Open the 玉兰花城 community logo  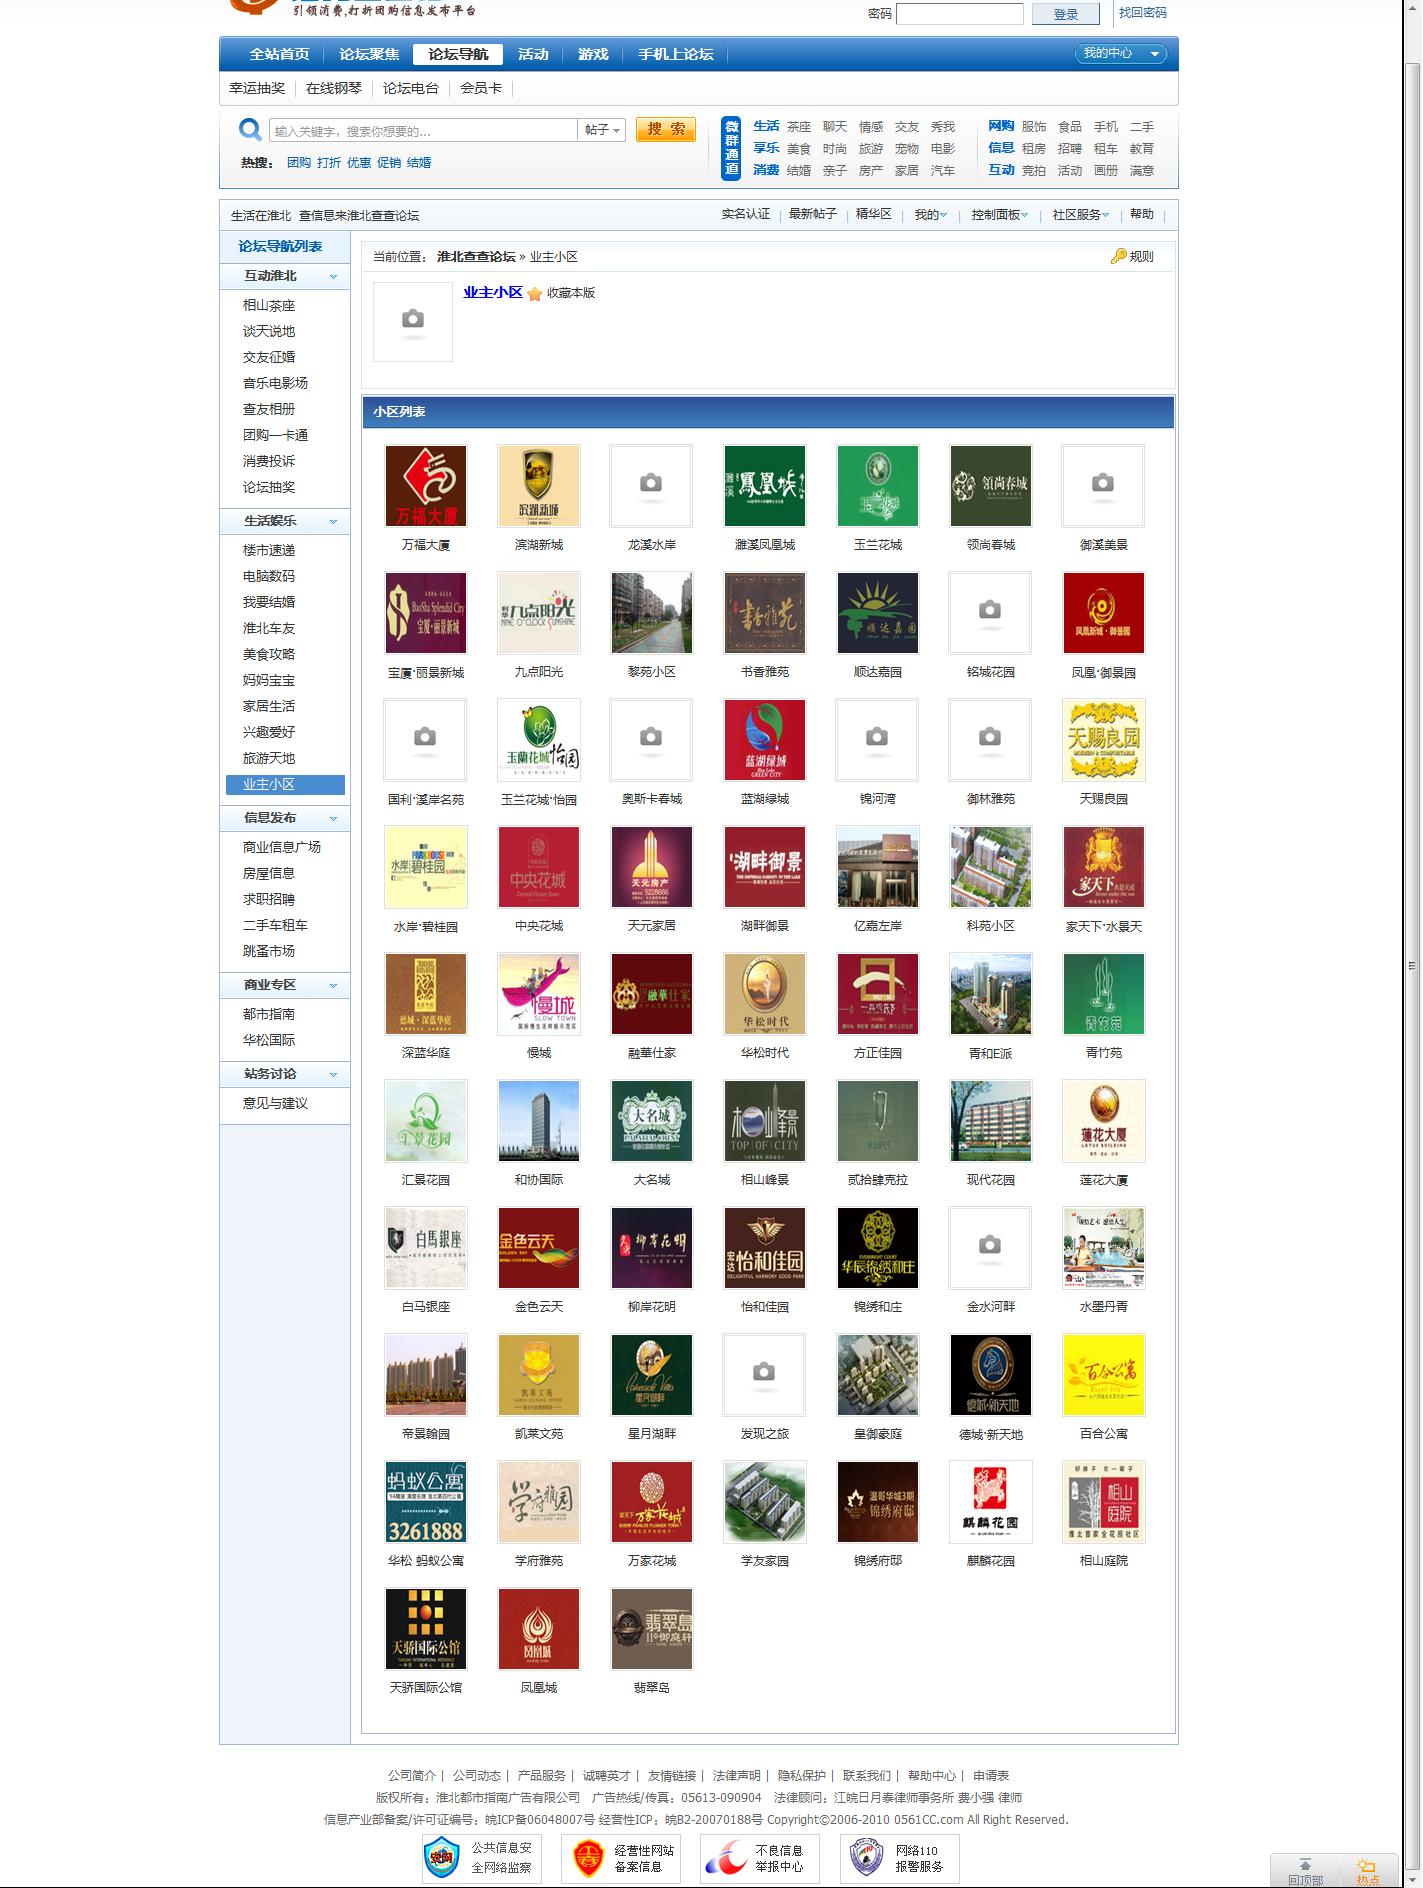(878, 486)
